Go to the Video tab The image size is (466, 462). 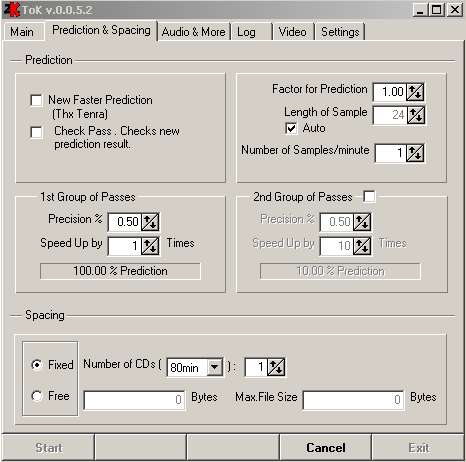(x=293, y=32)
